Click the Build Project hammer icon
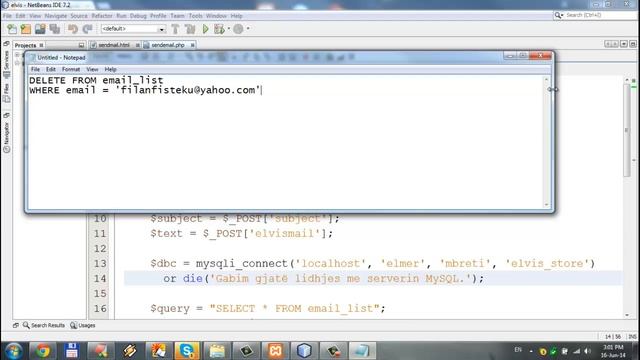 point(176,29)
